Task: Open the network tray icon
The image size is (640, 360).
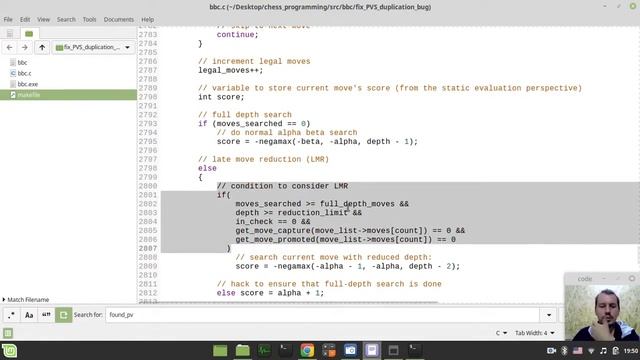Action: [591, 351]
